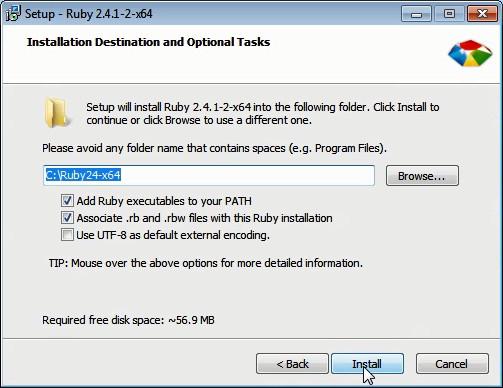Viewport: 503px width, 388px height.
Task: Click the Installation Destination and Optional Tasks heading
Action: click(x=148, y=42)
